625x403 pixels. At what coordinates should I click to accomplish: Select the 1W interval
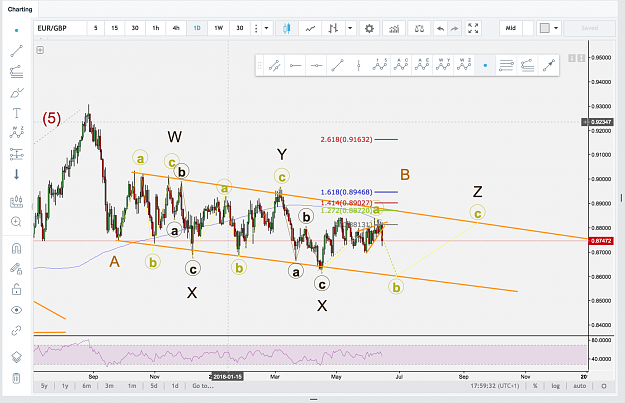(218, 28)
